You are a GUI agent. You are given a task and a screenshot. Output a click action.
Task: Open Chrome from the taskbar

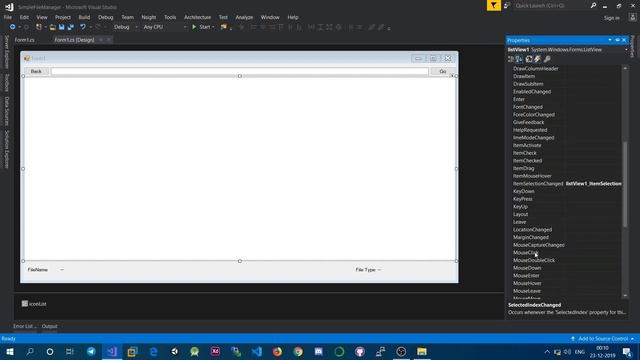point(298,351)
